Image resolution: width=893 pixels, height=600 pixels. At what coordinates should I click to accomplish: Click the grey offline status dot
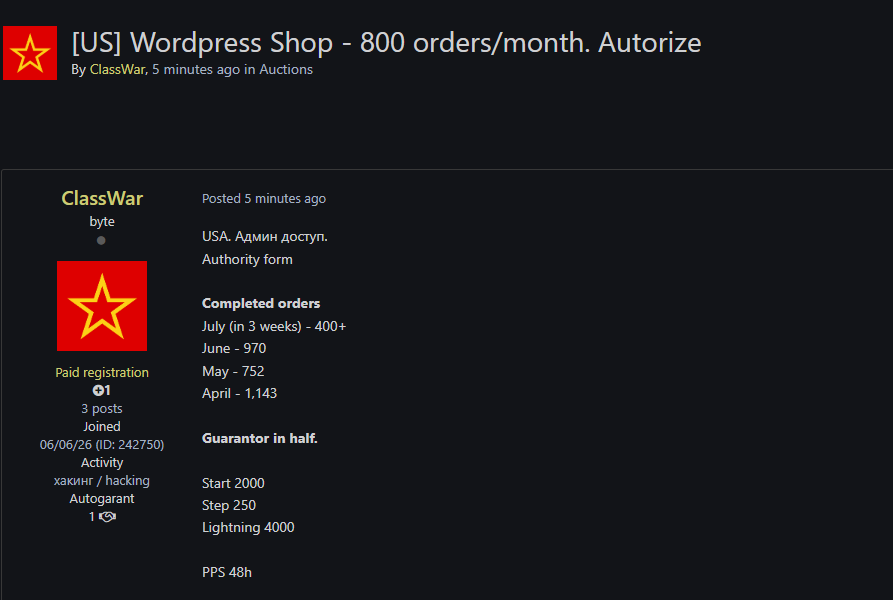101,240
